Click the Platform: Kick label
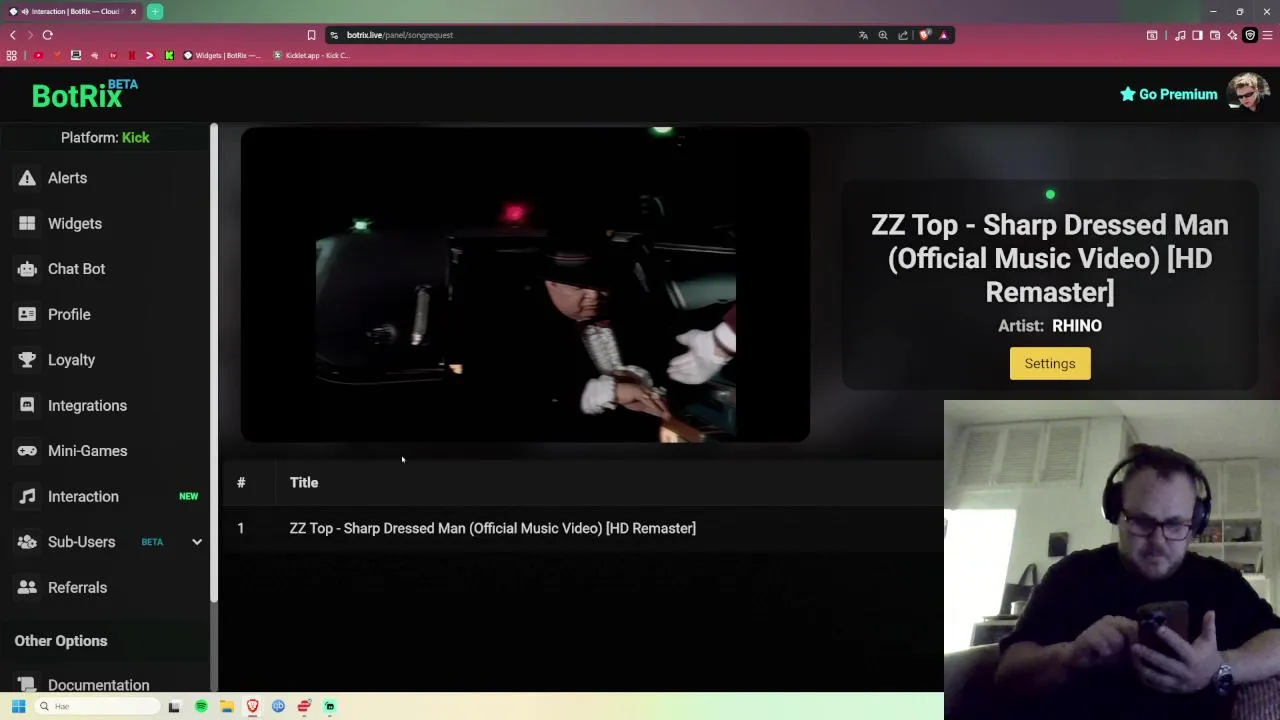Viewport: 1280px width, 720px height. (x=105, y=138)
